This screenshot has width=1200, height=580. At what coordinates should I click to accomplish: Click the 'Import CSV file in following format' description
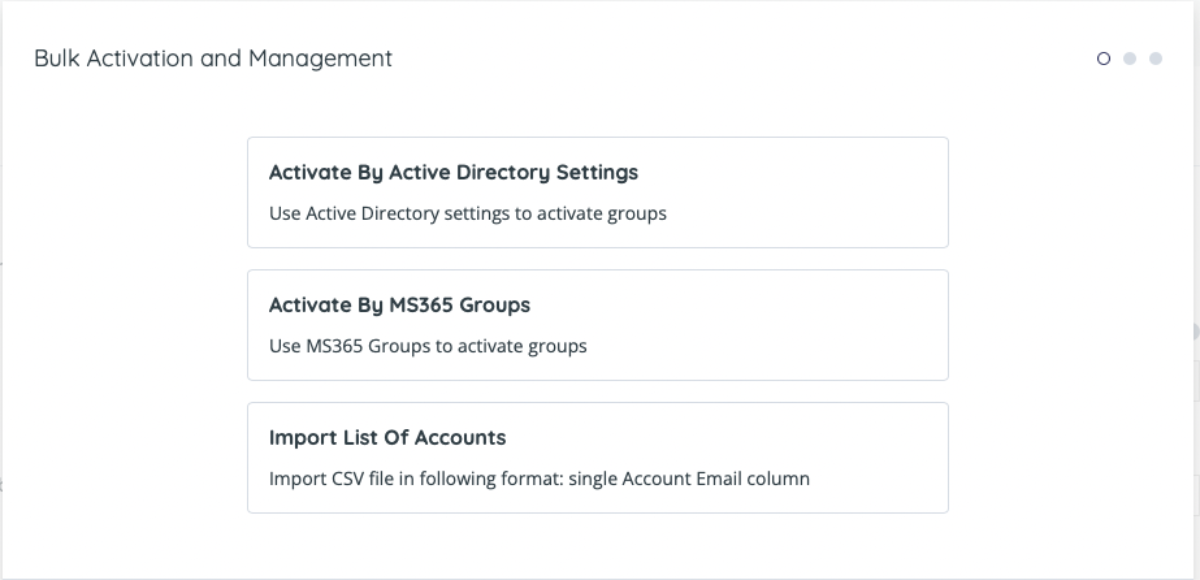click(539, 479)
